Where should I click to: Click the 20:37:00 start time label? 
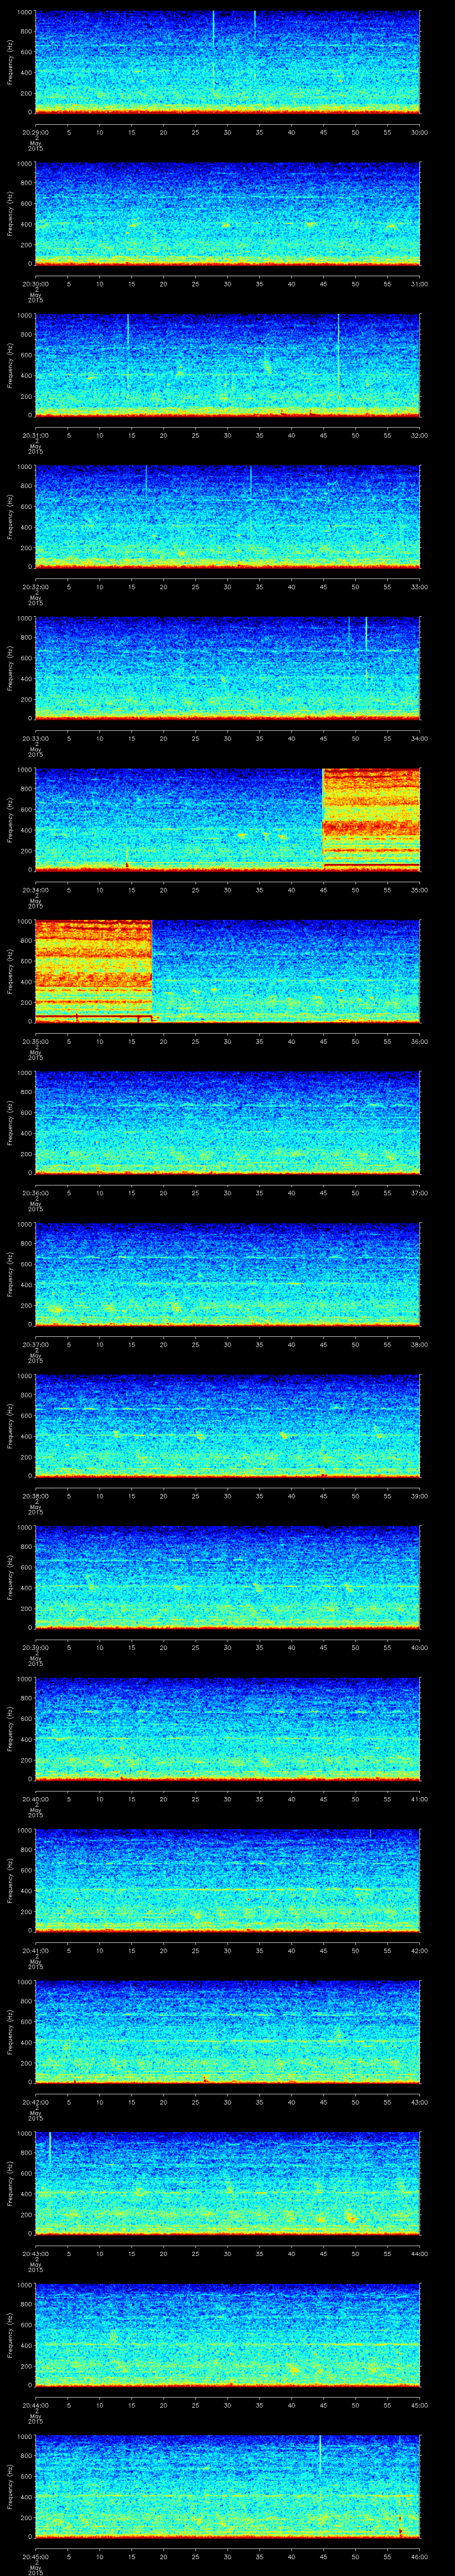[35, 1345]
